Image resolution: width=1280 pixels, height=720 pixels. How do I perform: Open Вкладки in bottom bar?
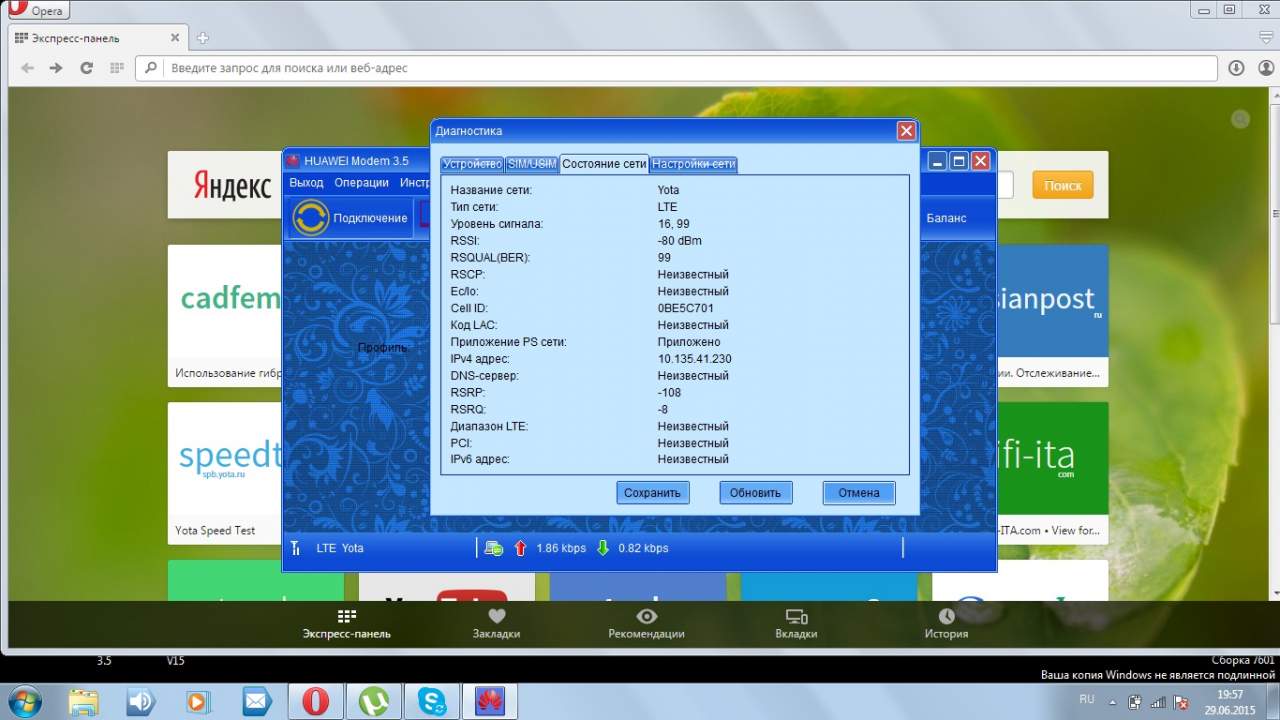pos(796,624)
